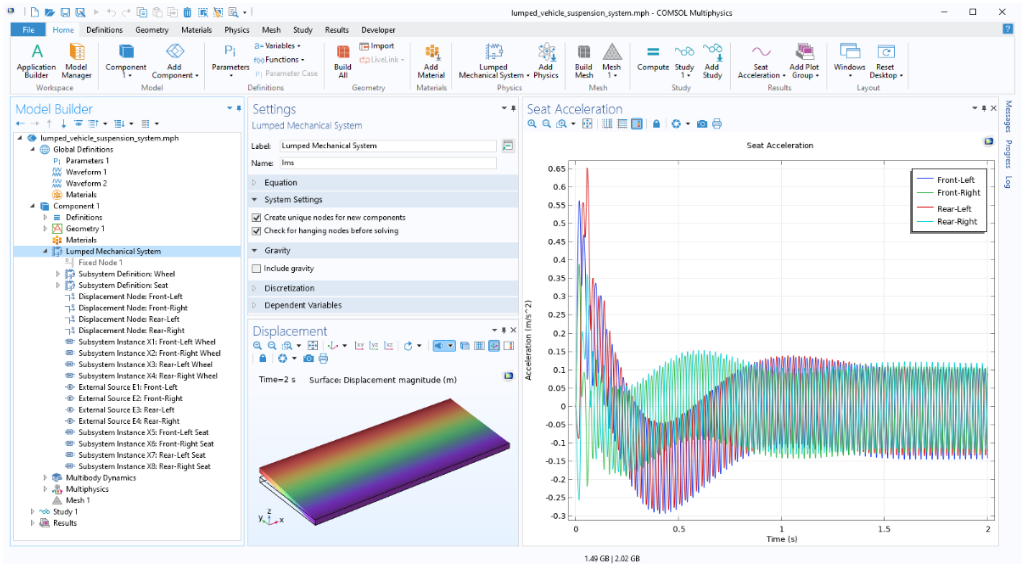The width and height of the screenshot is (1027, 564).
Task: Switch to the Physics ribbon tab
Action: [236, 30]
